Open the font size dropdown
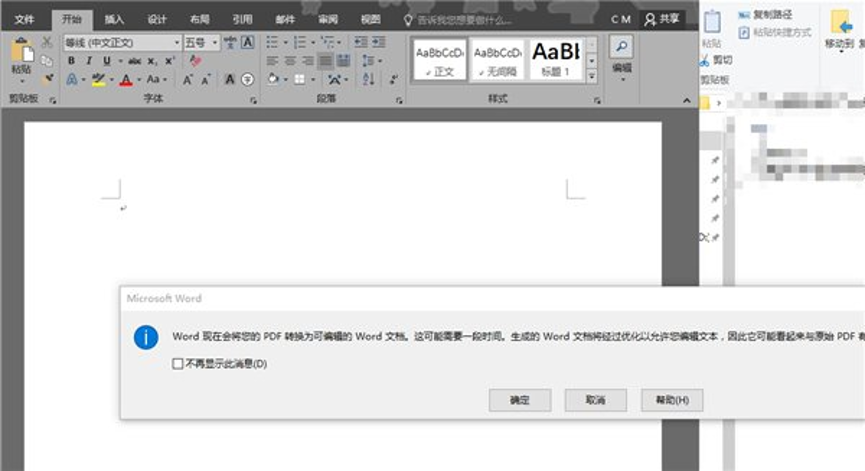Viewport: 865px width, 471px height. (x=215, y=43)
